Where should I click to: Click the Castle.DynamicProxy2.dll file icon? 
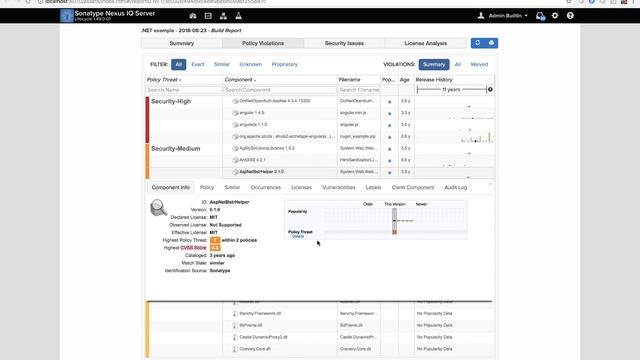[x=235, y=337]
